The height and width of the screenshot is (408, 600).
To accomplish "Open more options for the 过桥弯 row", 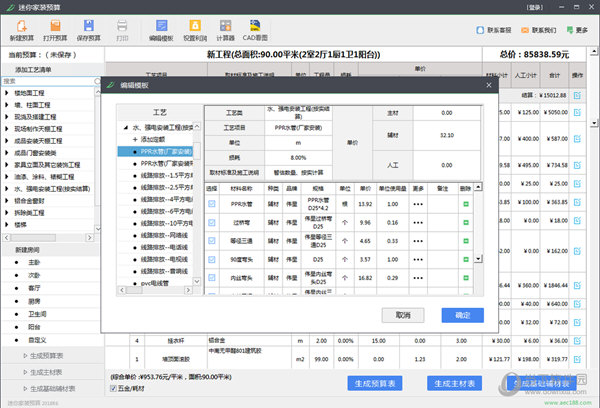I will (x=418, y=222).
